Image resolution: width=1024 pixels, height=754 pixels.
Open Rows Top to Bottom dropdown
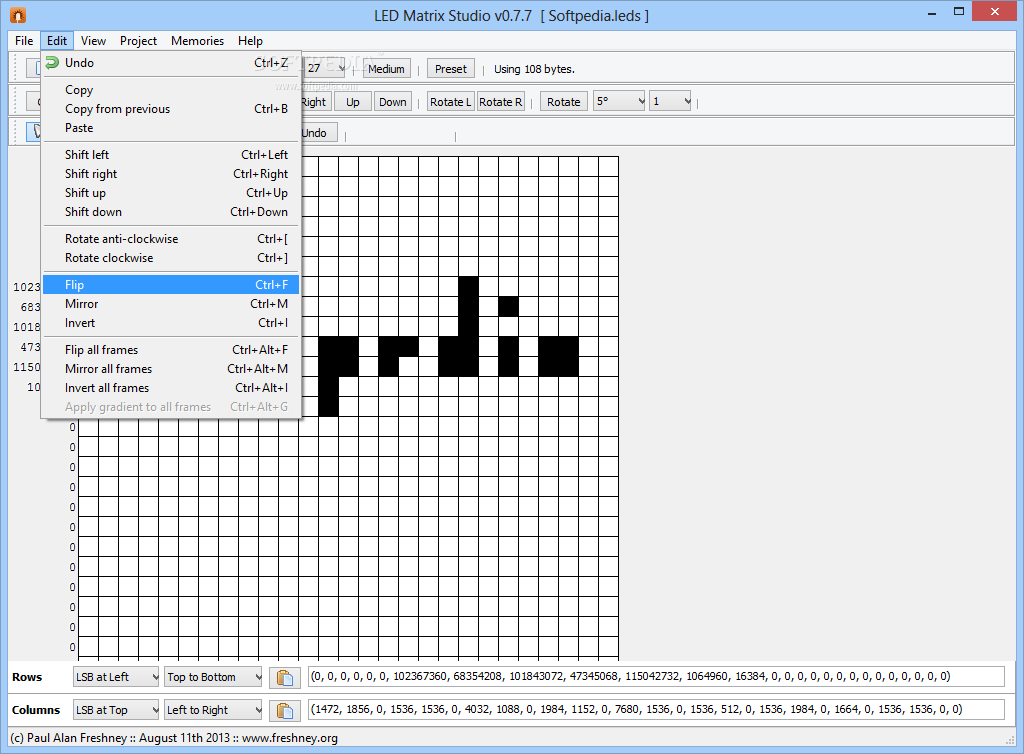click(214, 677)
